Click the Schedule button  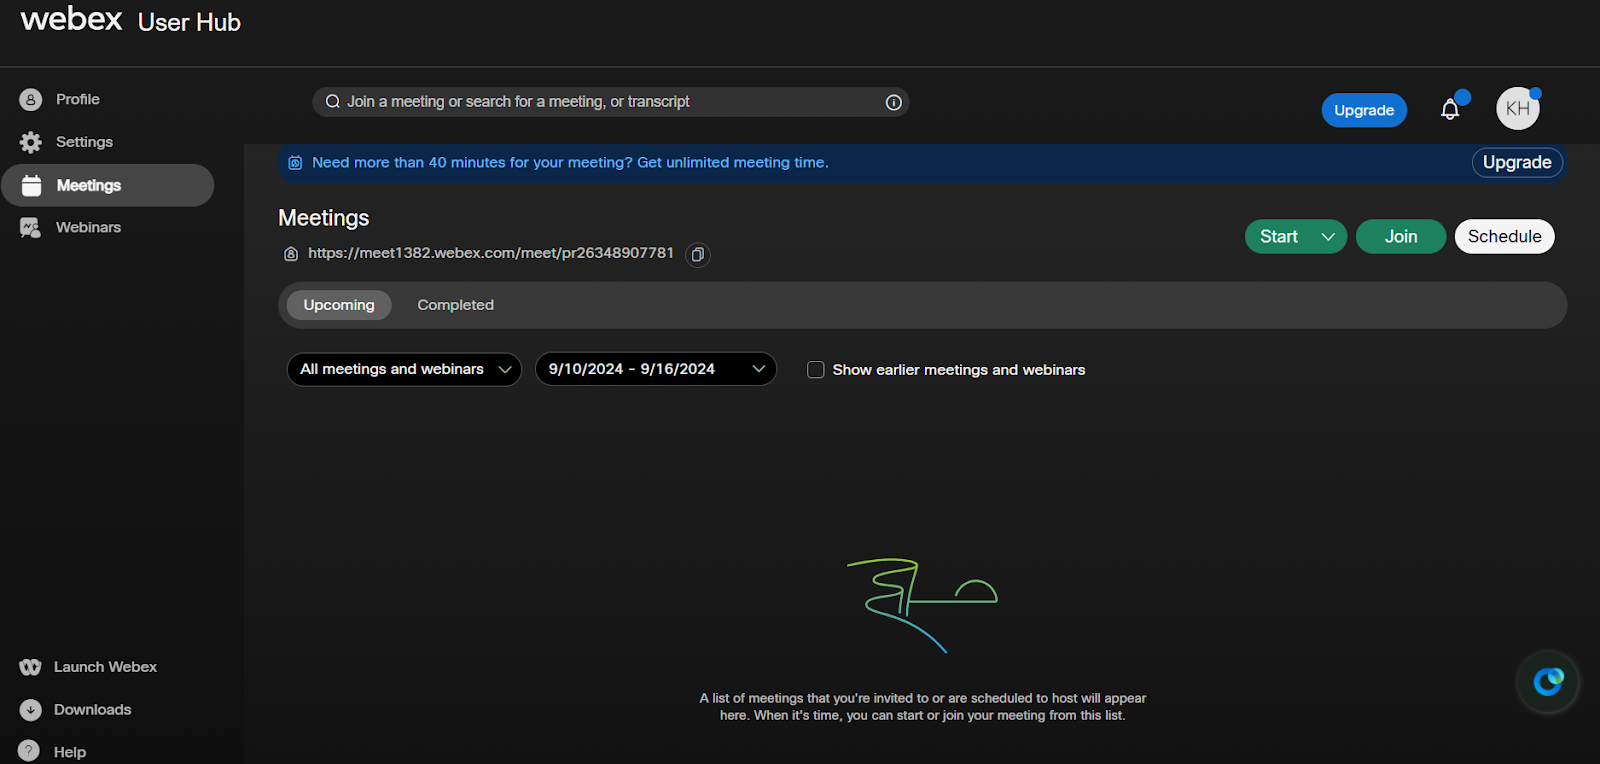coord(1505,237)
